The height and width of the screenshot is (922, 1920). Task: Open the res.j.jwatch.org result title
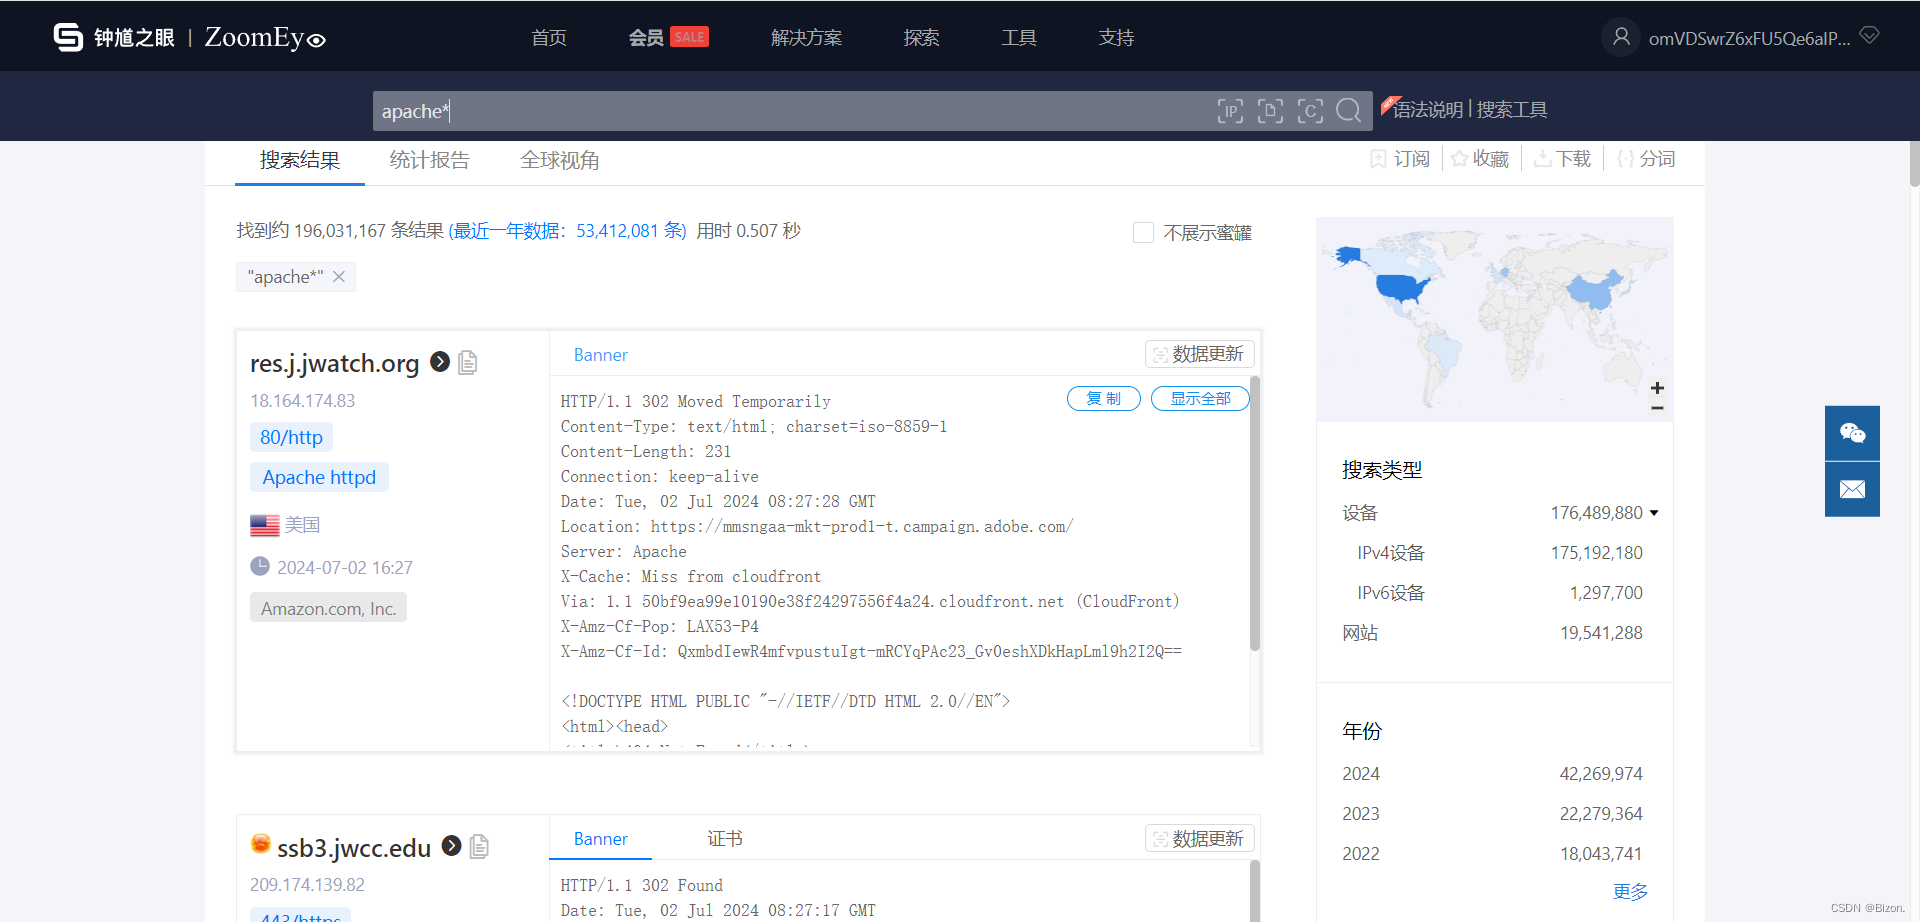pyautogui.click(x=334, y=363)
